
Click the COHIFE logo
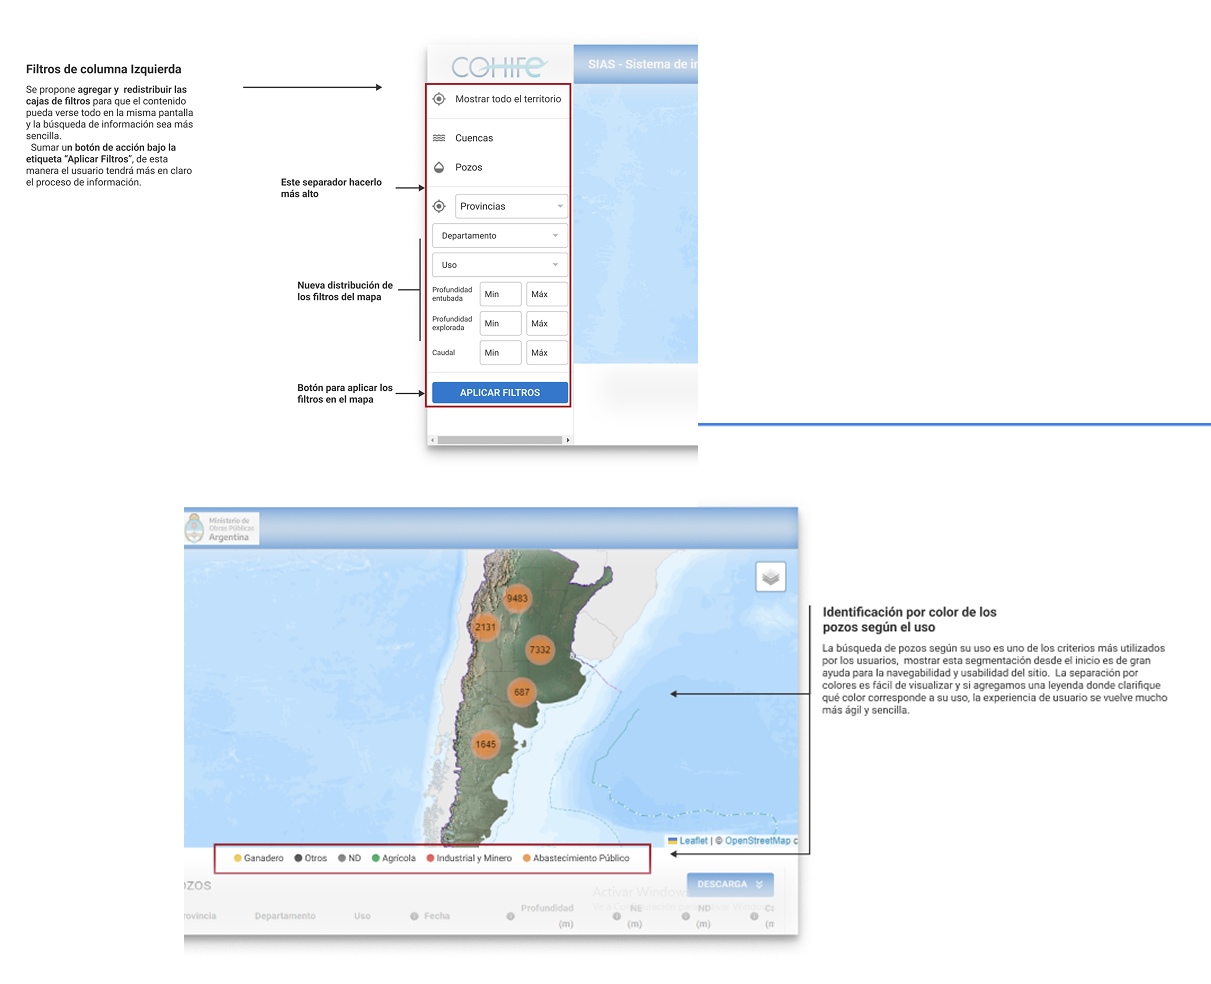pyautogui.click(x=499, y=67)
